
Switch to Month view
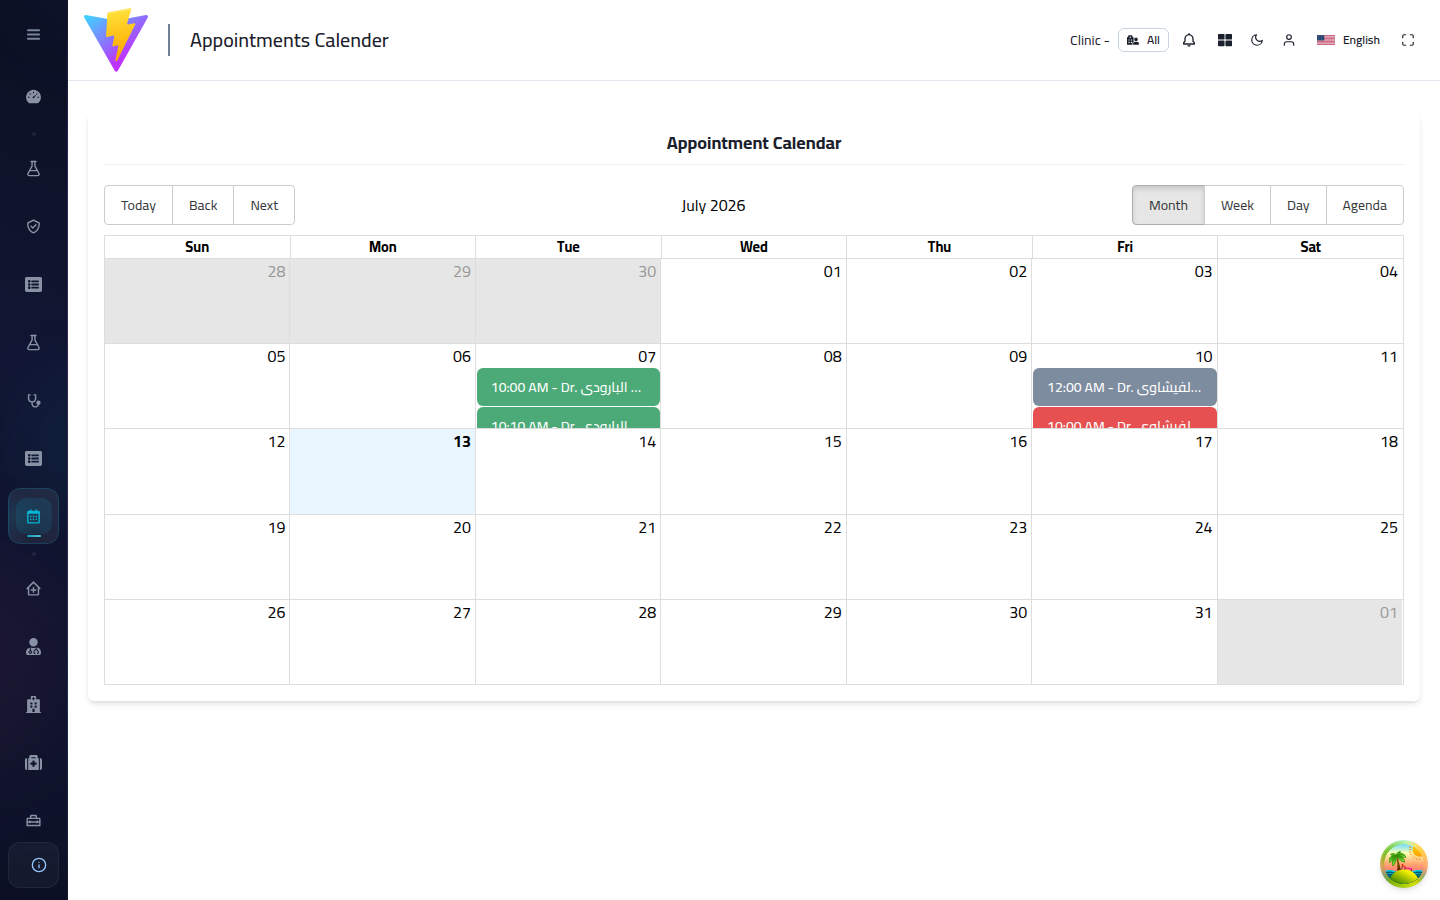(1168, 205)
